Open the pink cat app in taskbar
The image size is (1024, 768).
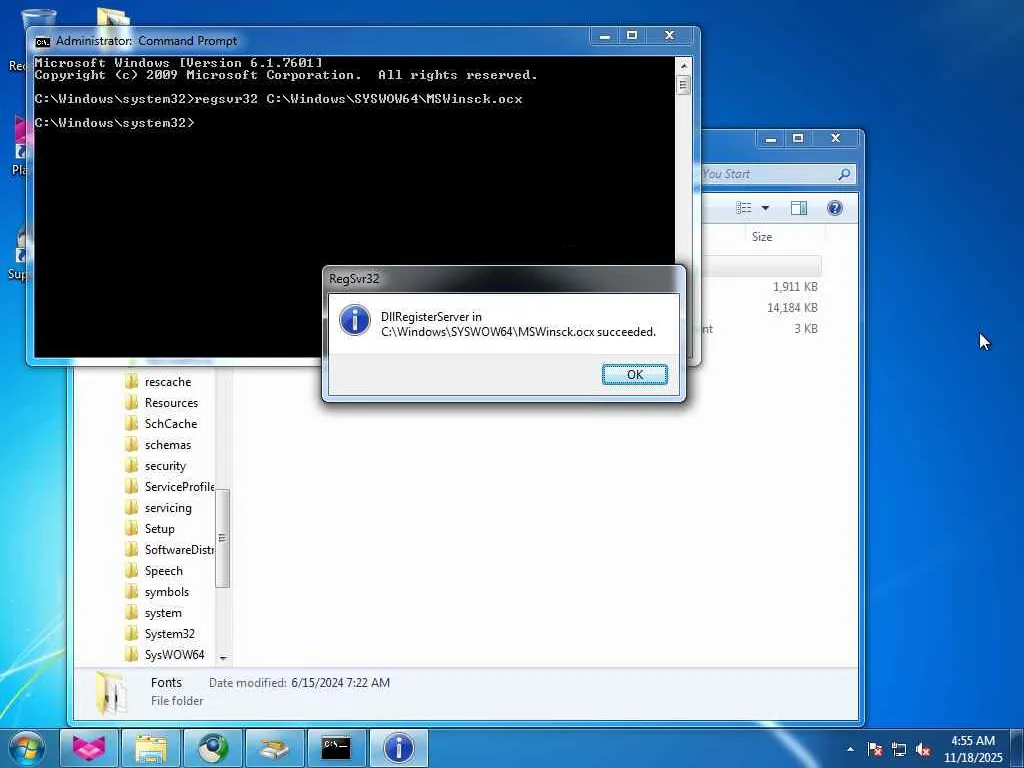click(x=89, y=748)
